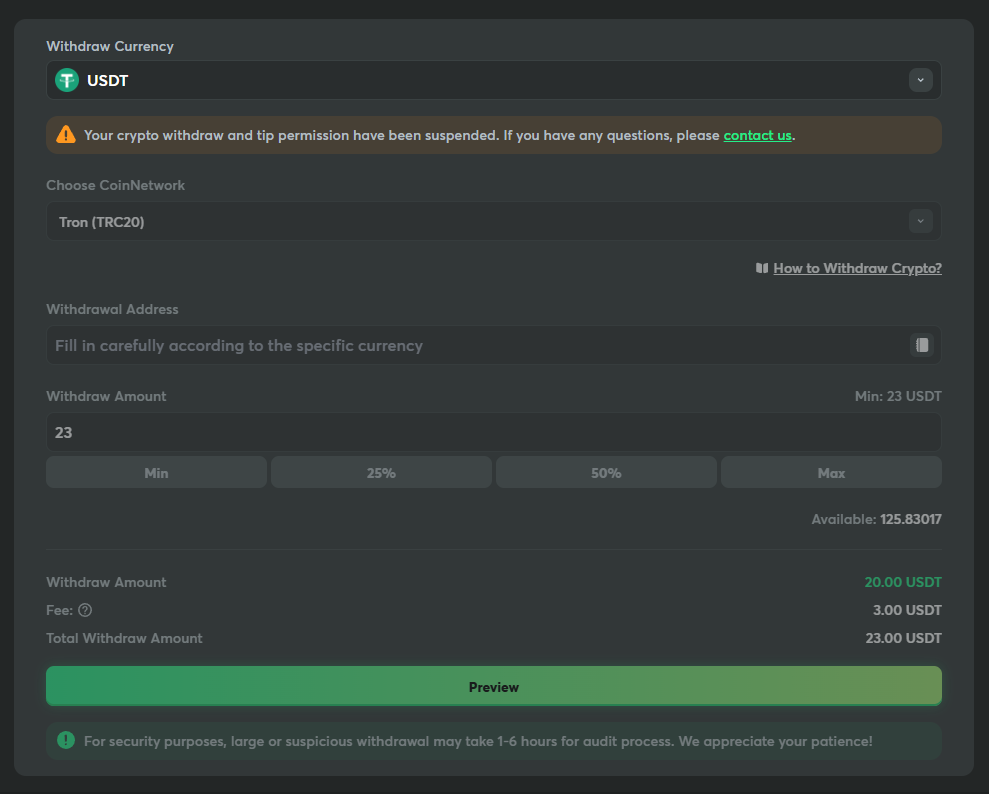Open the address book icon in Withdrawal Address
This screenshot has height=794, width=989.
[x=921, y=345]
